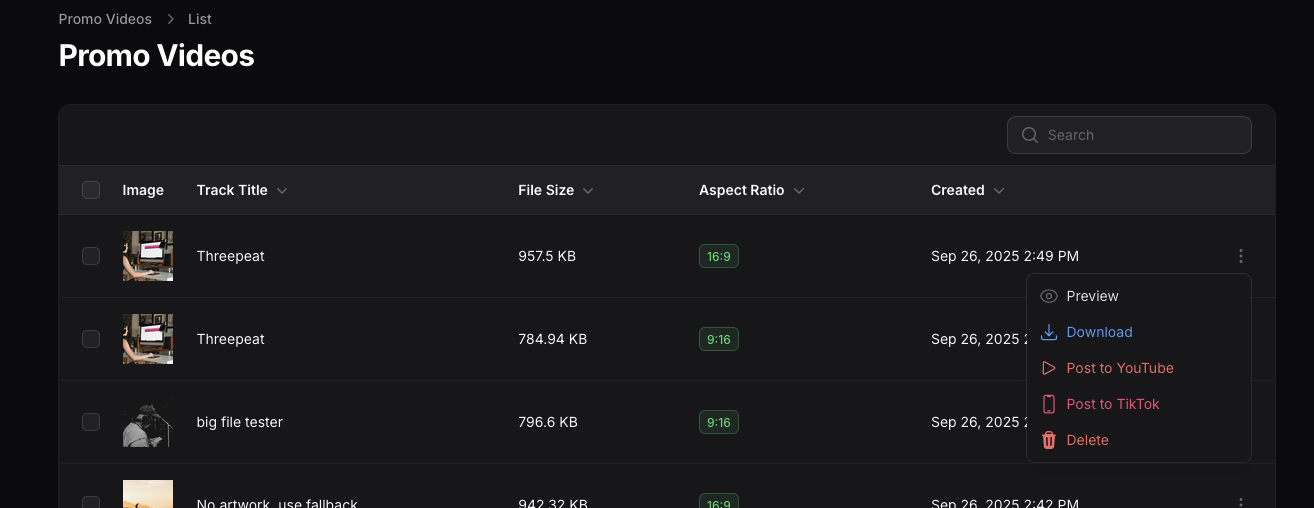Viewport: 1314px width, 508px height.
Task: Check the box for the 784.94 KB Threepeat row
Action: coord(91,339)
